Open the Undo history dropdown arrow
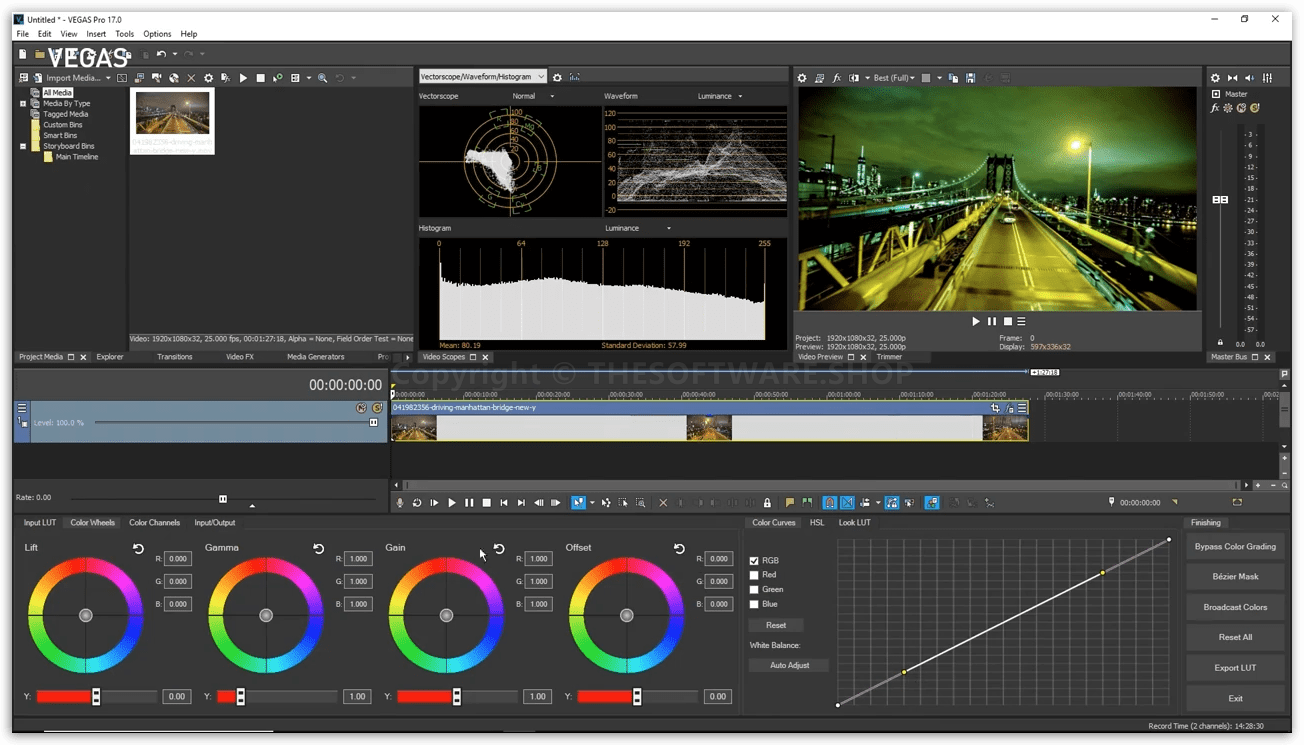This screenshot has height=745, width=1304. [x=175, y=54]
